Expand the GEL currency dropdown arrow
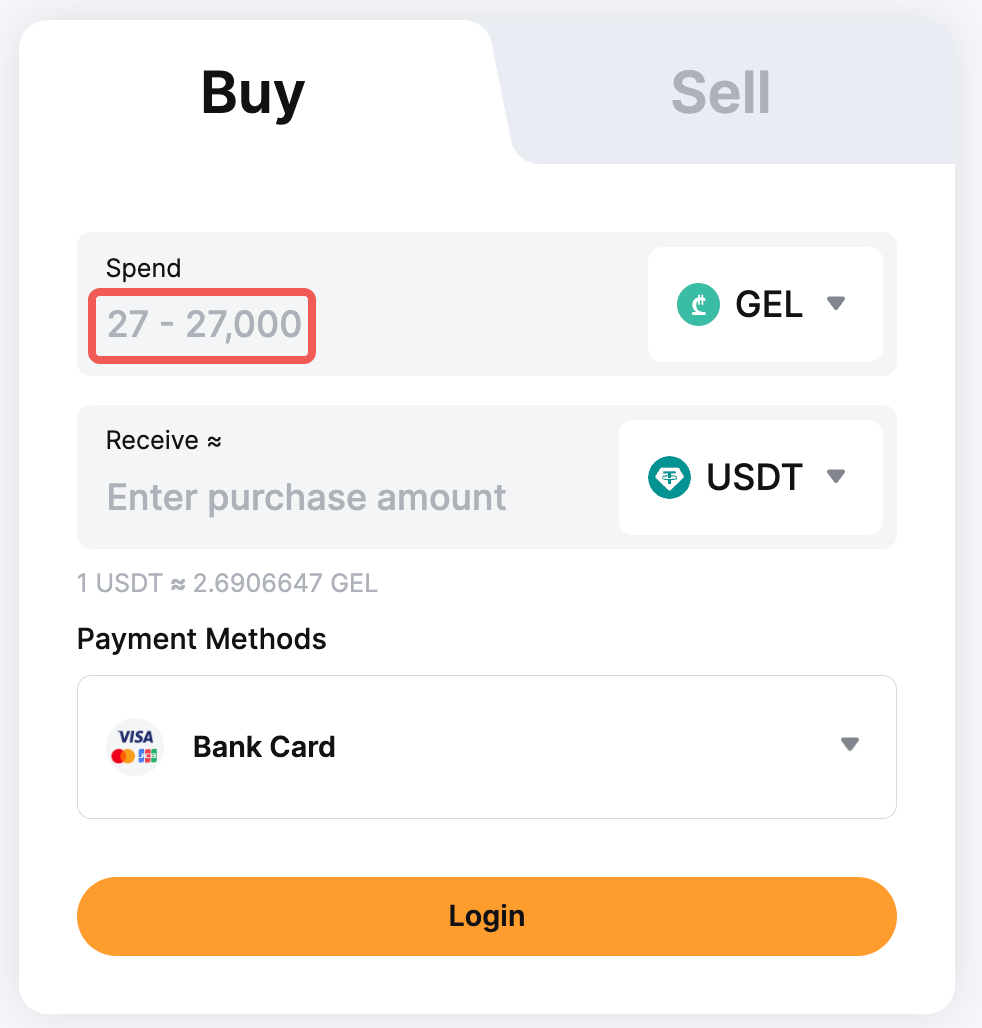The image size is (982, 1028). [x=837, y=304]
